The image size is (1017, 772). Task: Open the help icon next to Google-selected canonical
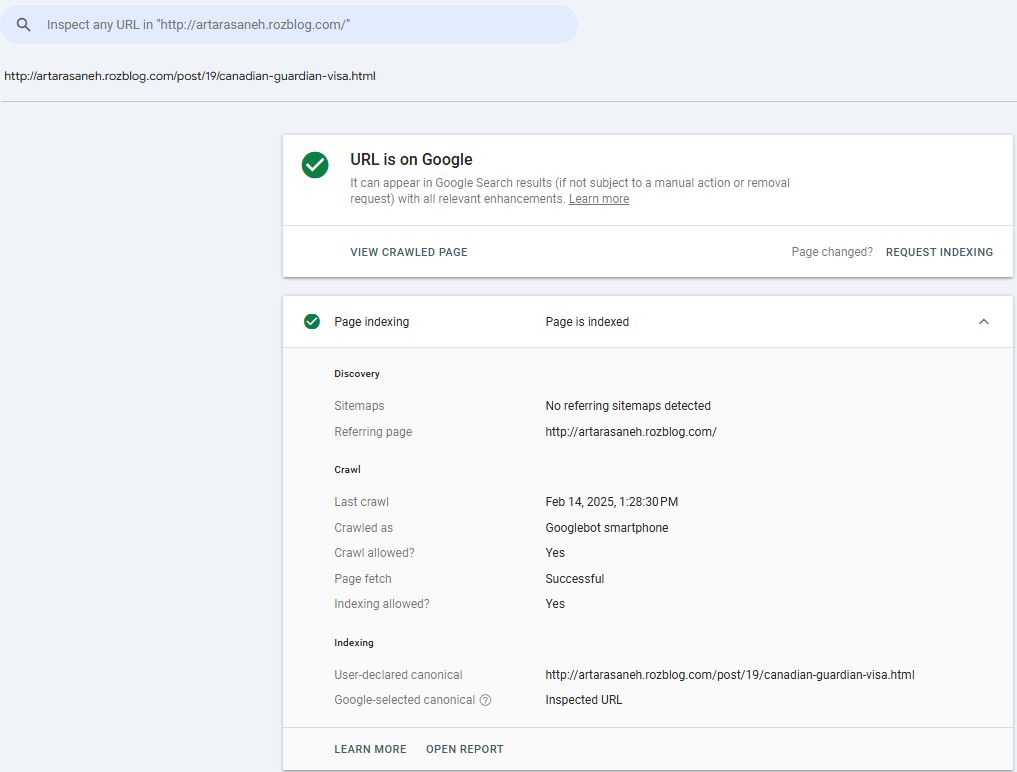pos(487,700)
